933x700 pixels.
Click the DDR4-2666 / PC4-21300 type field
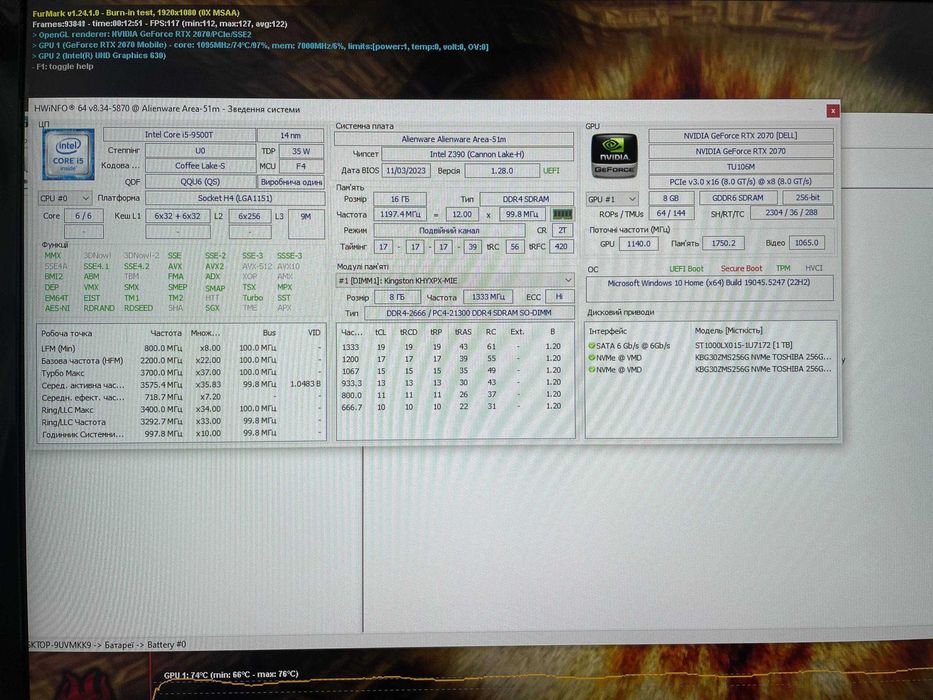(469, 313)
